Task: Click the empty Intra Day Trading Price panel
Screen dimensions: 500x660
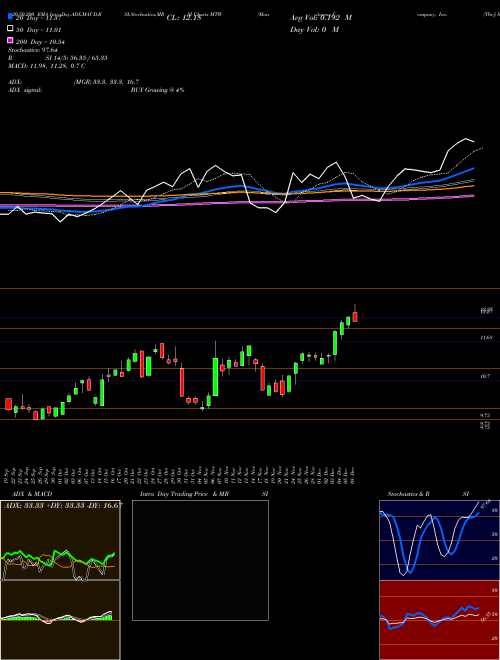Action: coord(200,560)
